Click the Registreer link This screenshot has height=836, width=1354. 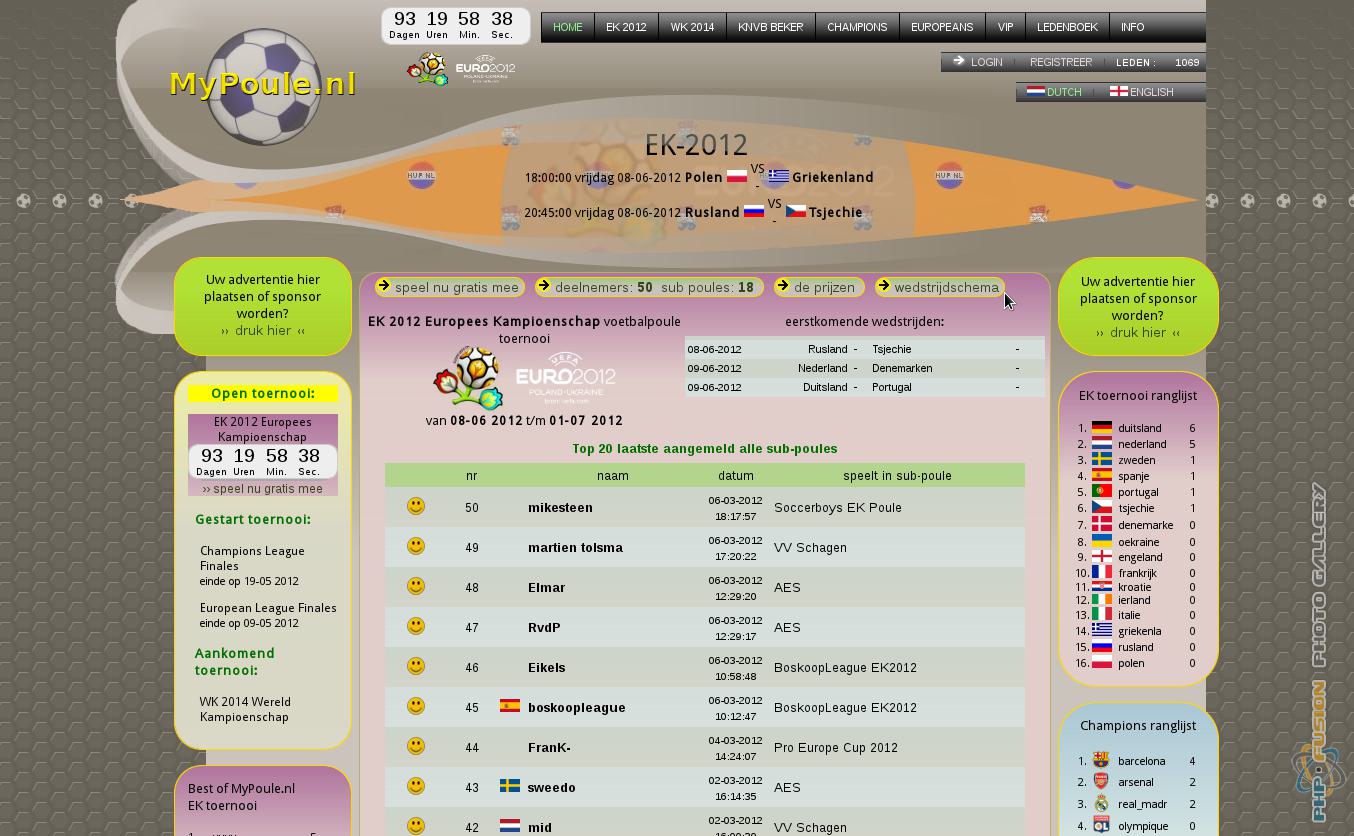click(x=1061, y=62)
